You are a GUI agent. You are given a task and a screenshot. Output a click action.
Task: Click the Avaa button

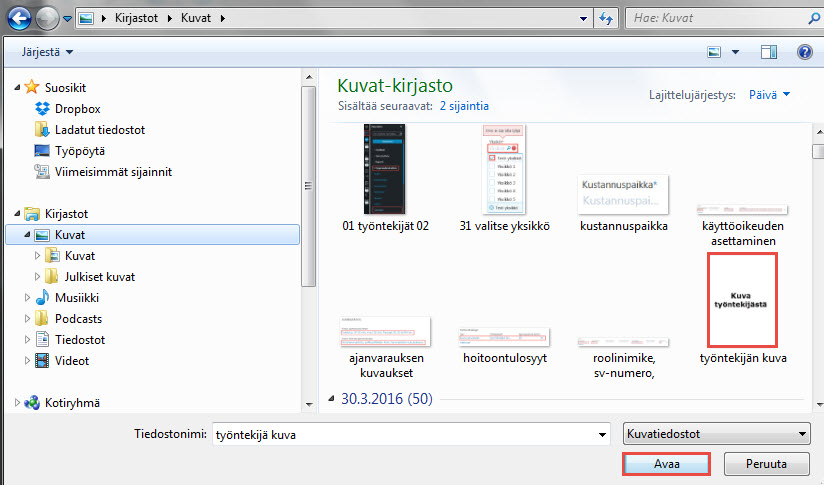point(666,464)
